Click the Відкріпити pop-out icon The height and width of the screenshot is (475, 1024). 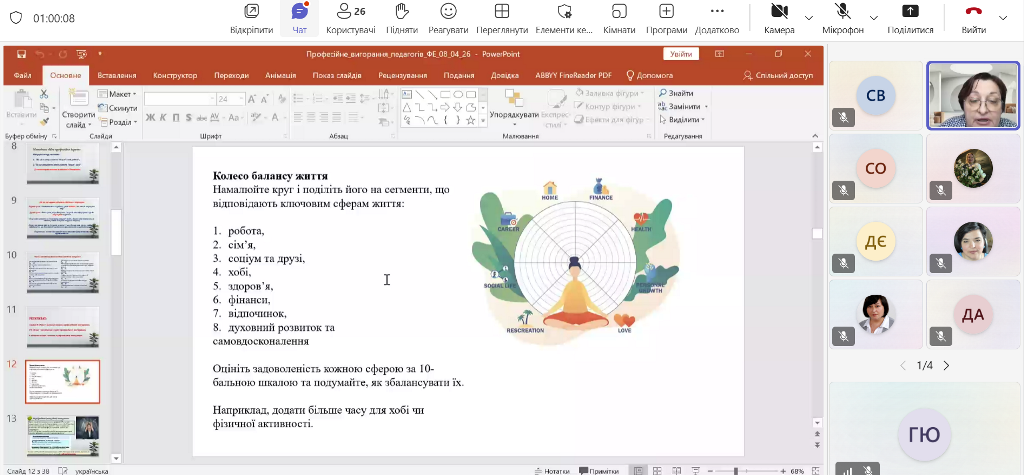point(251,17)
